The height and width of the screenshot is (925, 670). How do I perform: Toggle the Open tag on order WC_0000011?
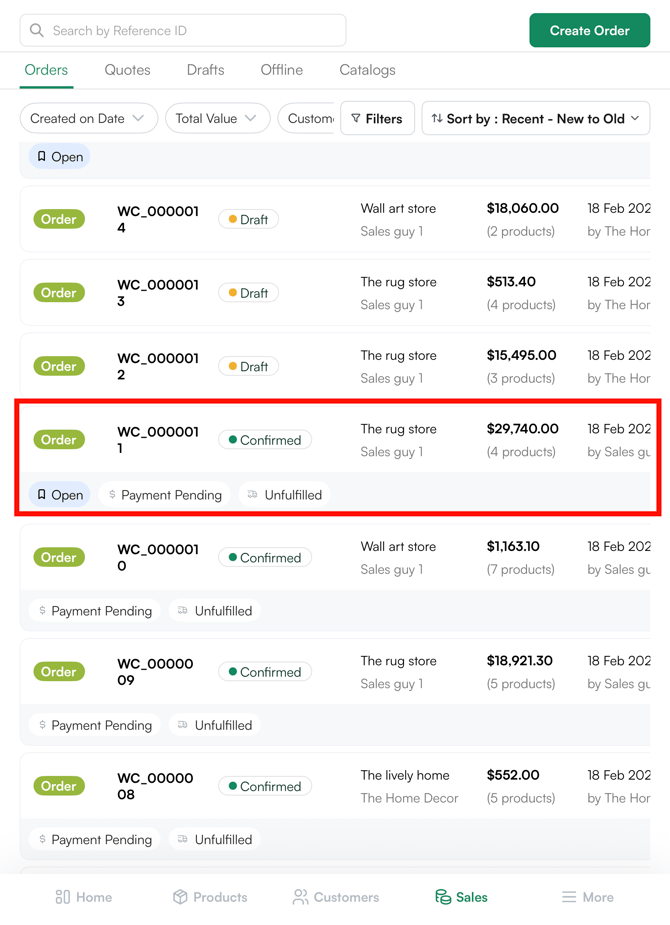[x=58, y=494]
